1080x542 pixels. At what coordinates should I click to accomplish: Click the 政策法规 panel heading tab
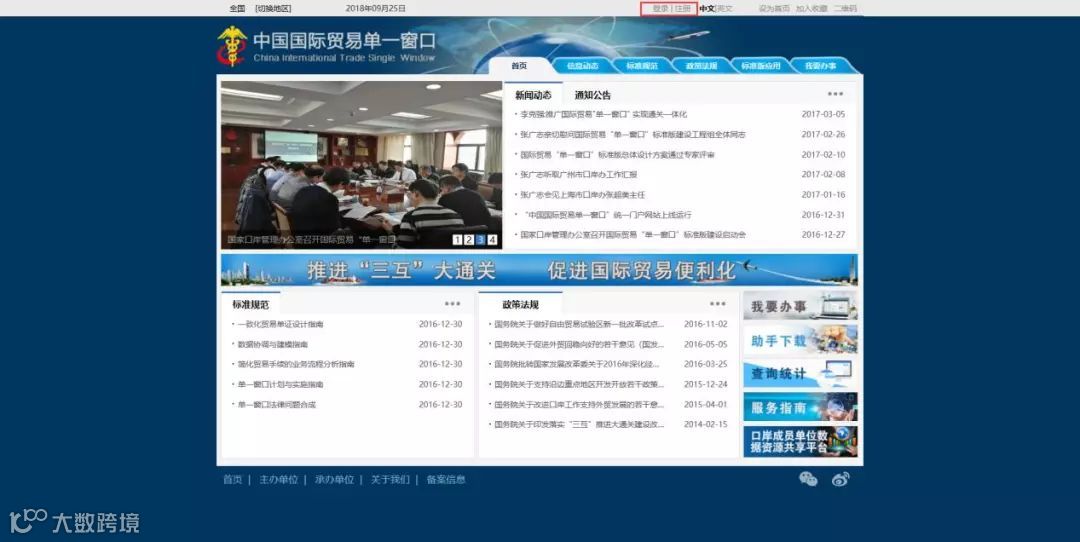point(521,304)
